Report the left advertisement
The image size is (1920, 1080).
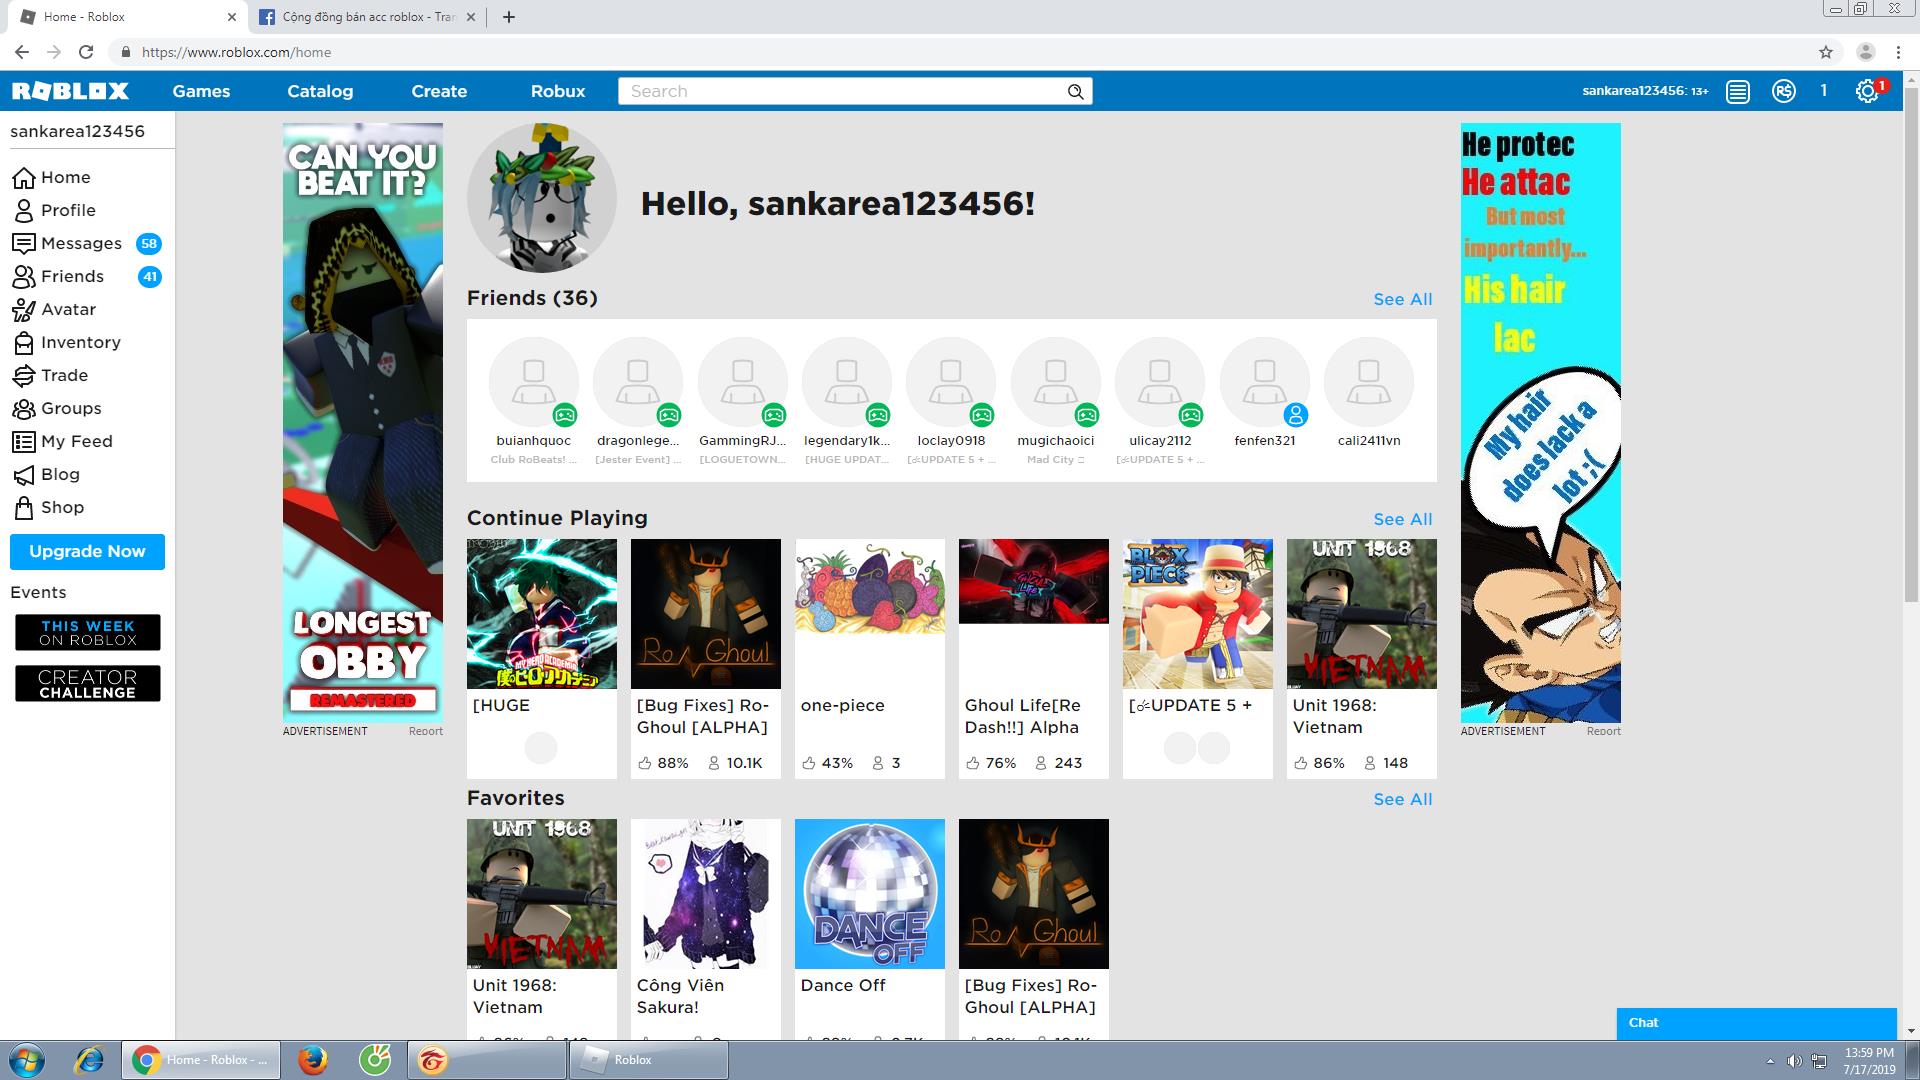click(x=425, y=731)
